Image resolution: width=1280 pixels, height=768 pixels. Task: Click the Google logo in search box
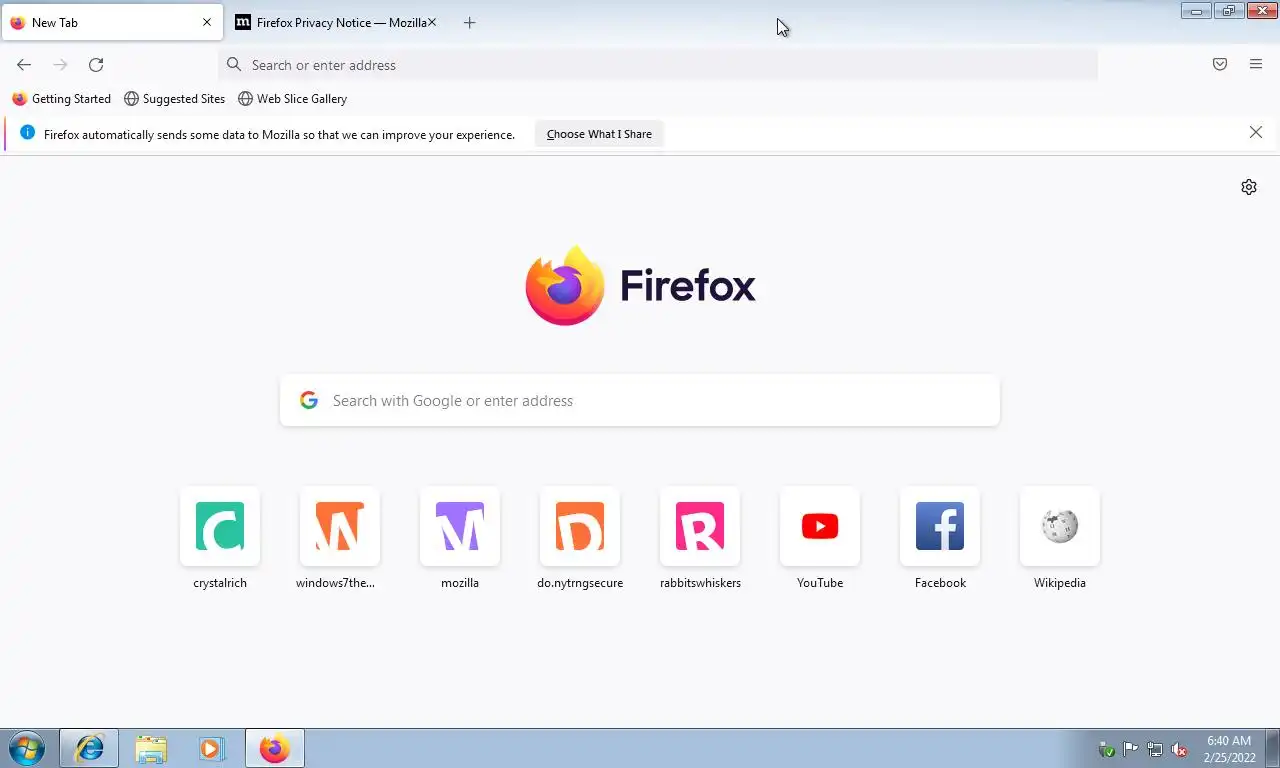[x=309, y=400]
